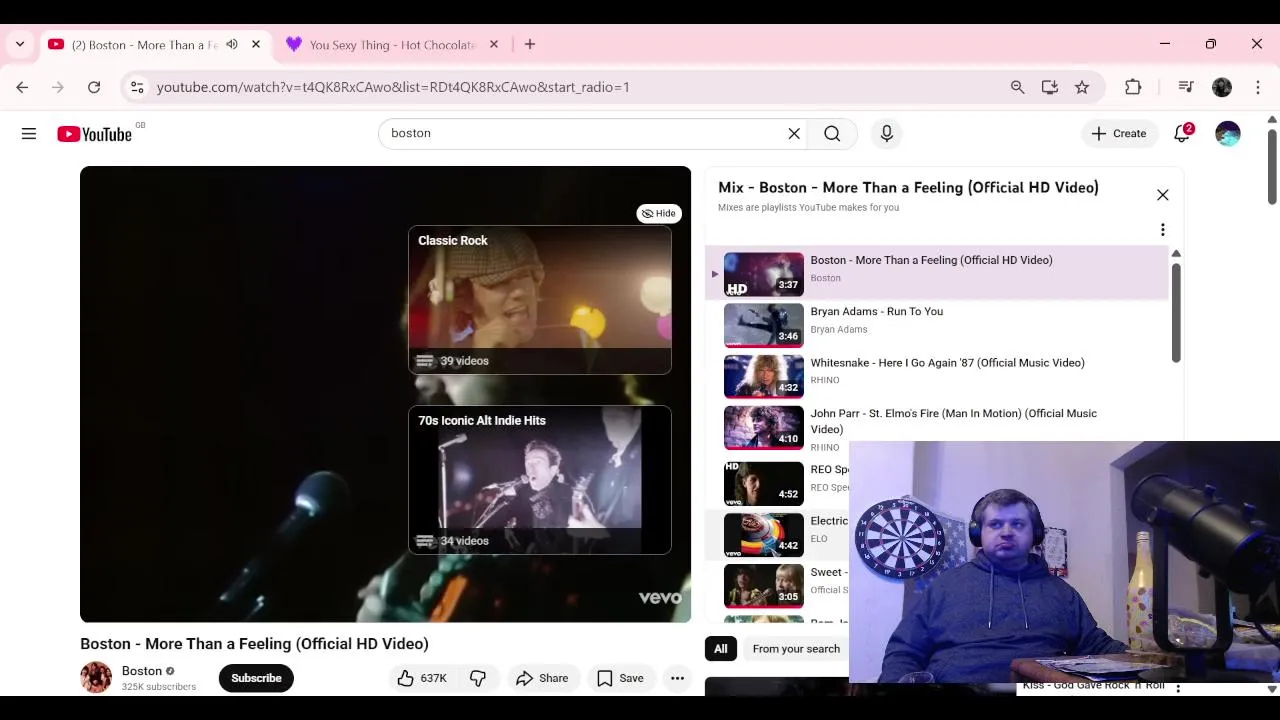
Task: Open the YouTube account avatar menu
Action: (1228, 133)
